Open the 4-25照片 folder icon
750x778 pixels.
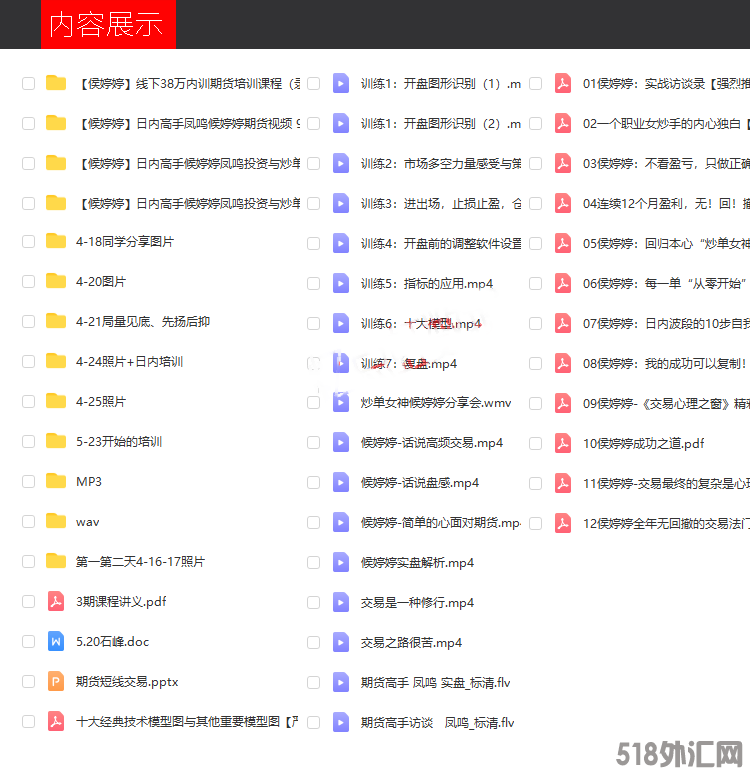click(56, 401)
